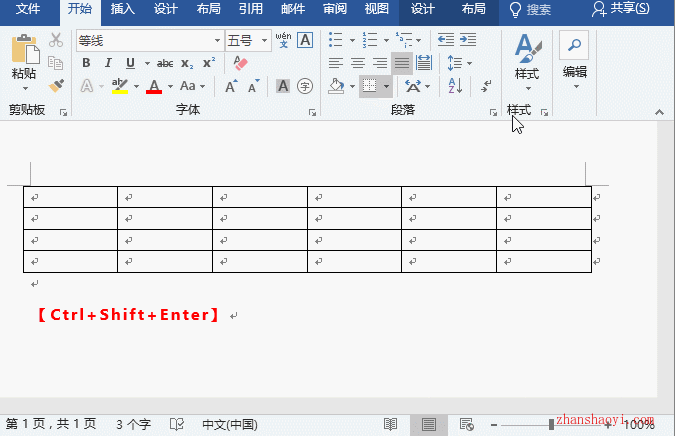675x436 pixels.
Task: Open the spelling proofing status icon
Action: click(176, 424)
